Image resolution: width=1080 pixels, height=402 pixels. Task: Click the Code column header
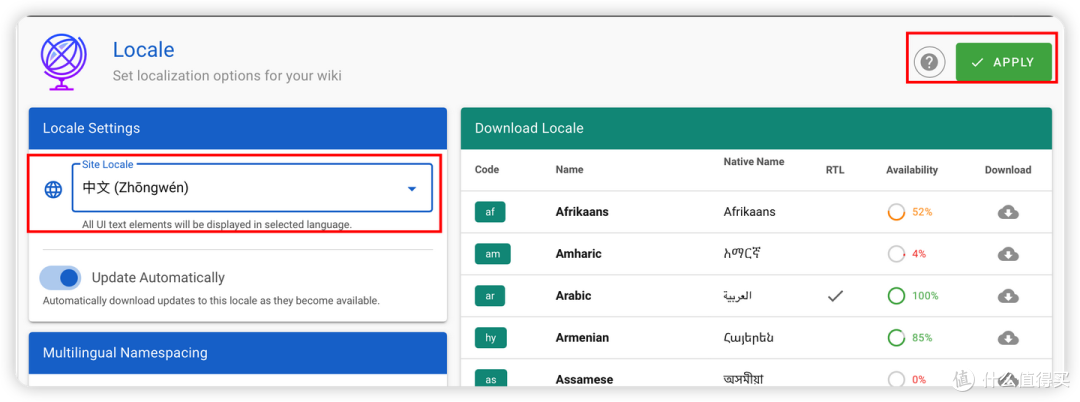coord(487,170)
